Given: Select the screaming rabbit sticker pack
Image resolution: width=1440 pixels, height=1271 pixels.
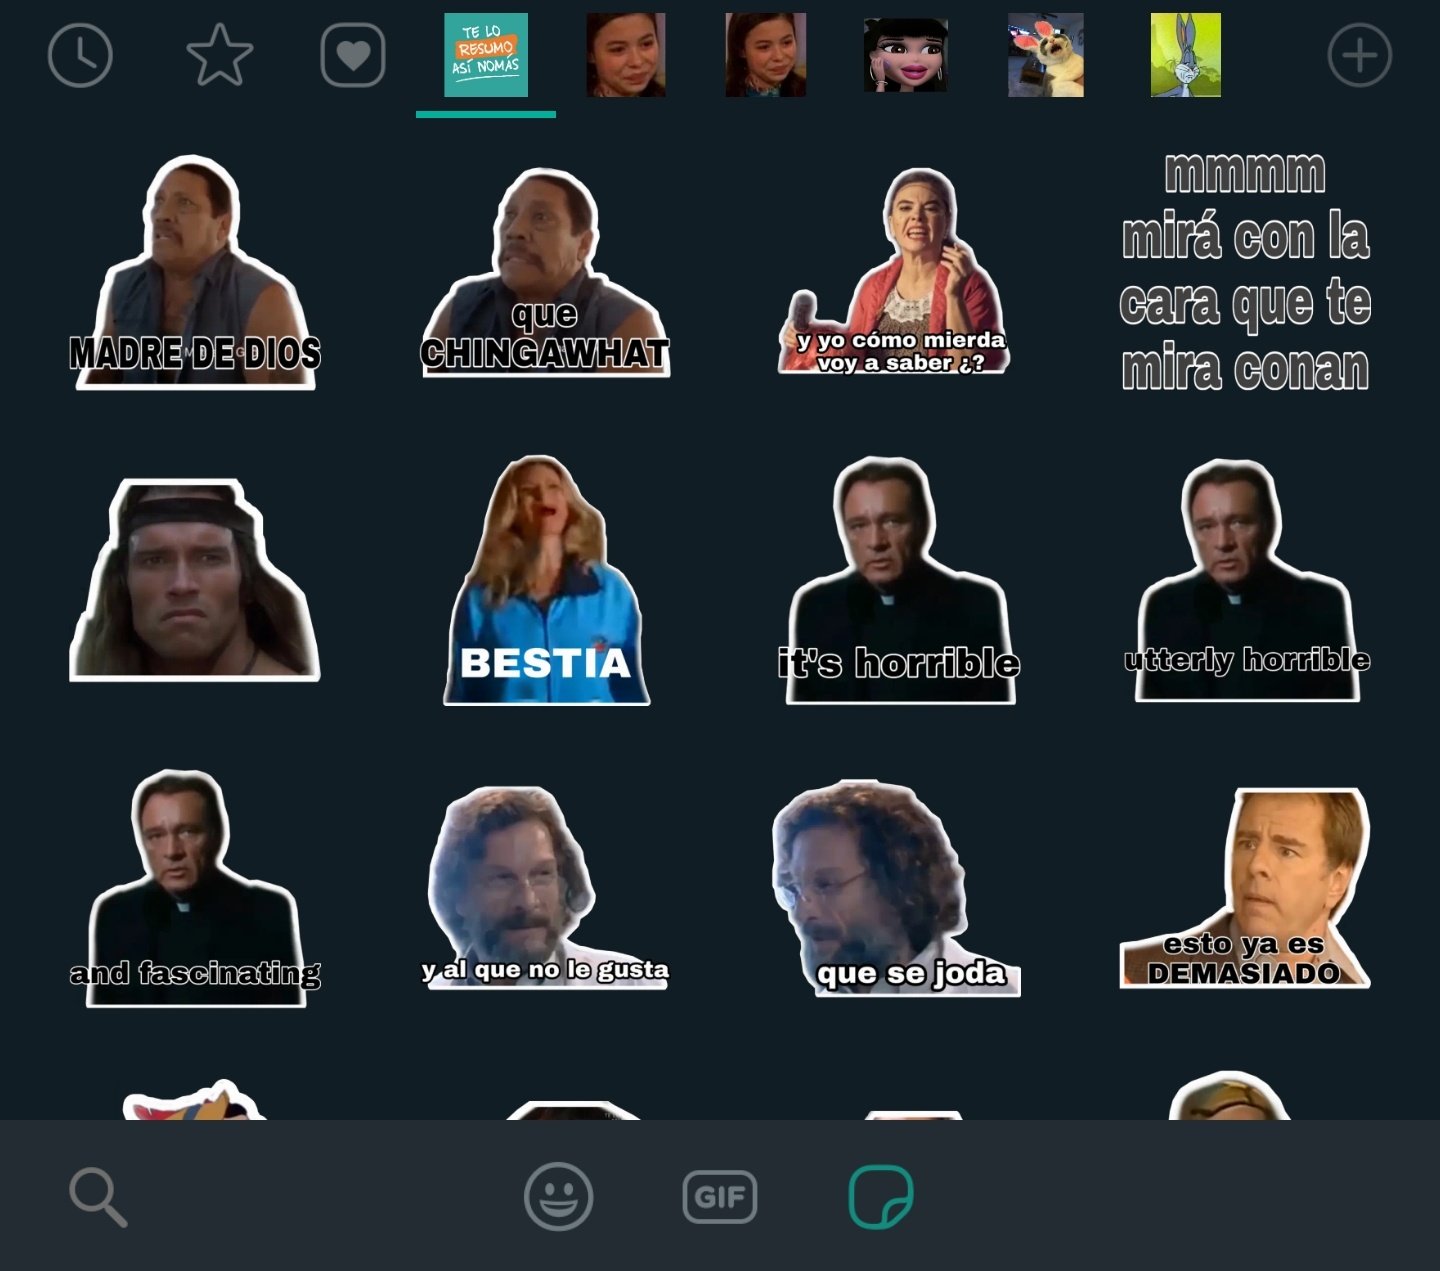Looking at the screenshot, I should coord(1045,55).
